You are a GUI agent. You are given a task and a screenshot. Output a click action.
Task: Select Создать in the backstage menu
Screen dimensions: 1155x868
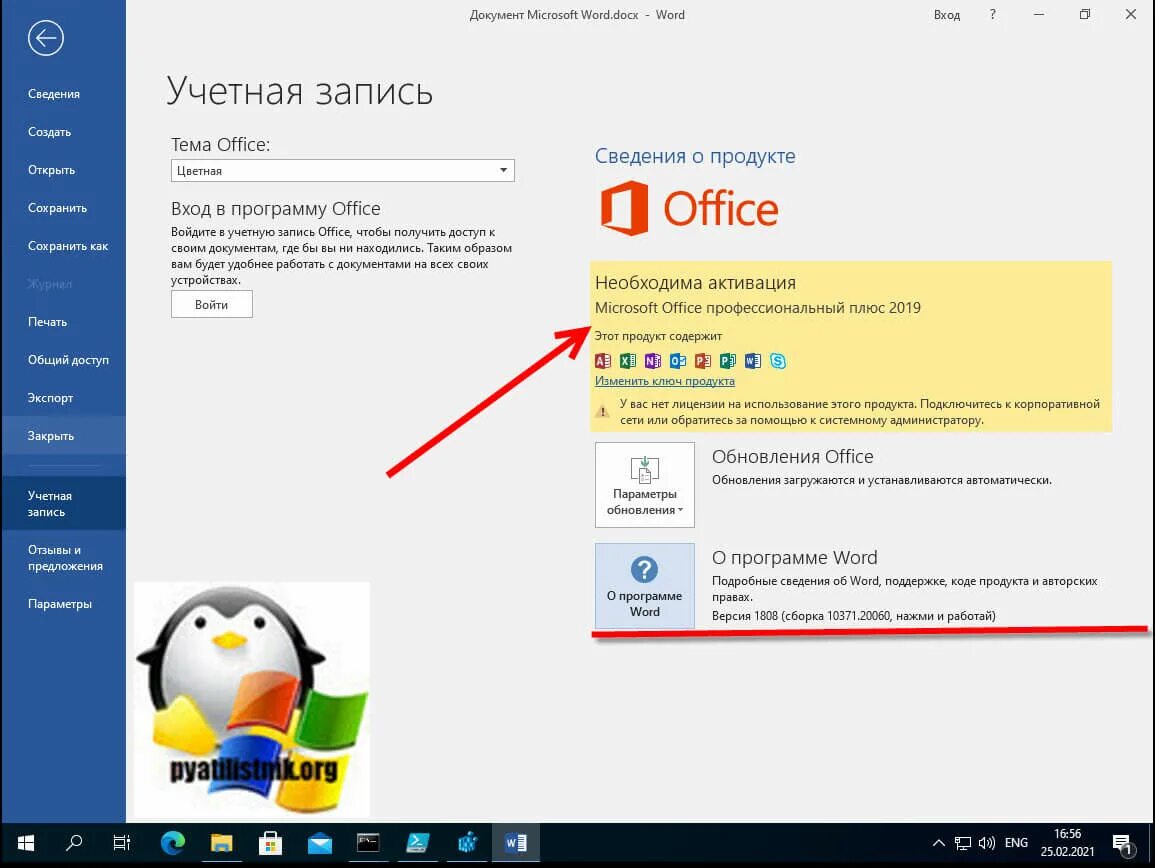49,132
